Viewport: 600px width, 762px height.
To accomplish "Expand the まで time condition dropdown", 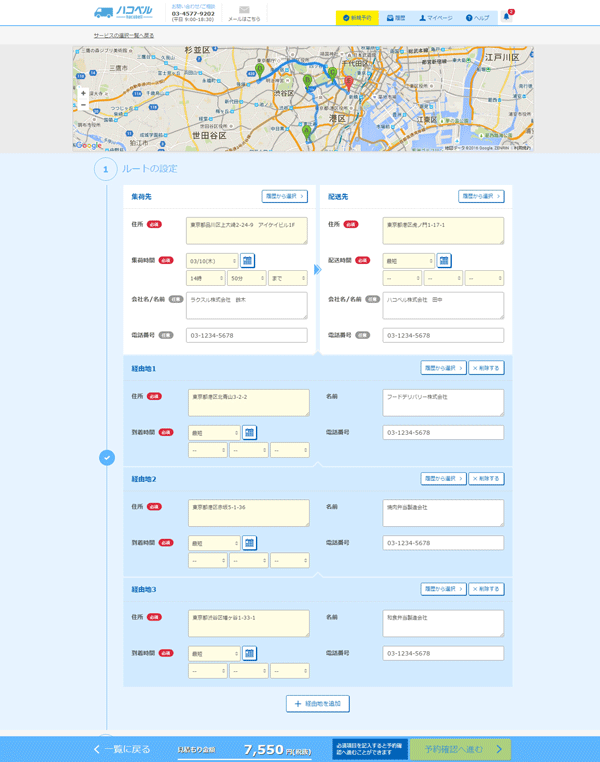I will pos(287,278).
